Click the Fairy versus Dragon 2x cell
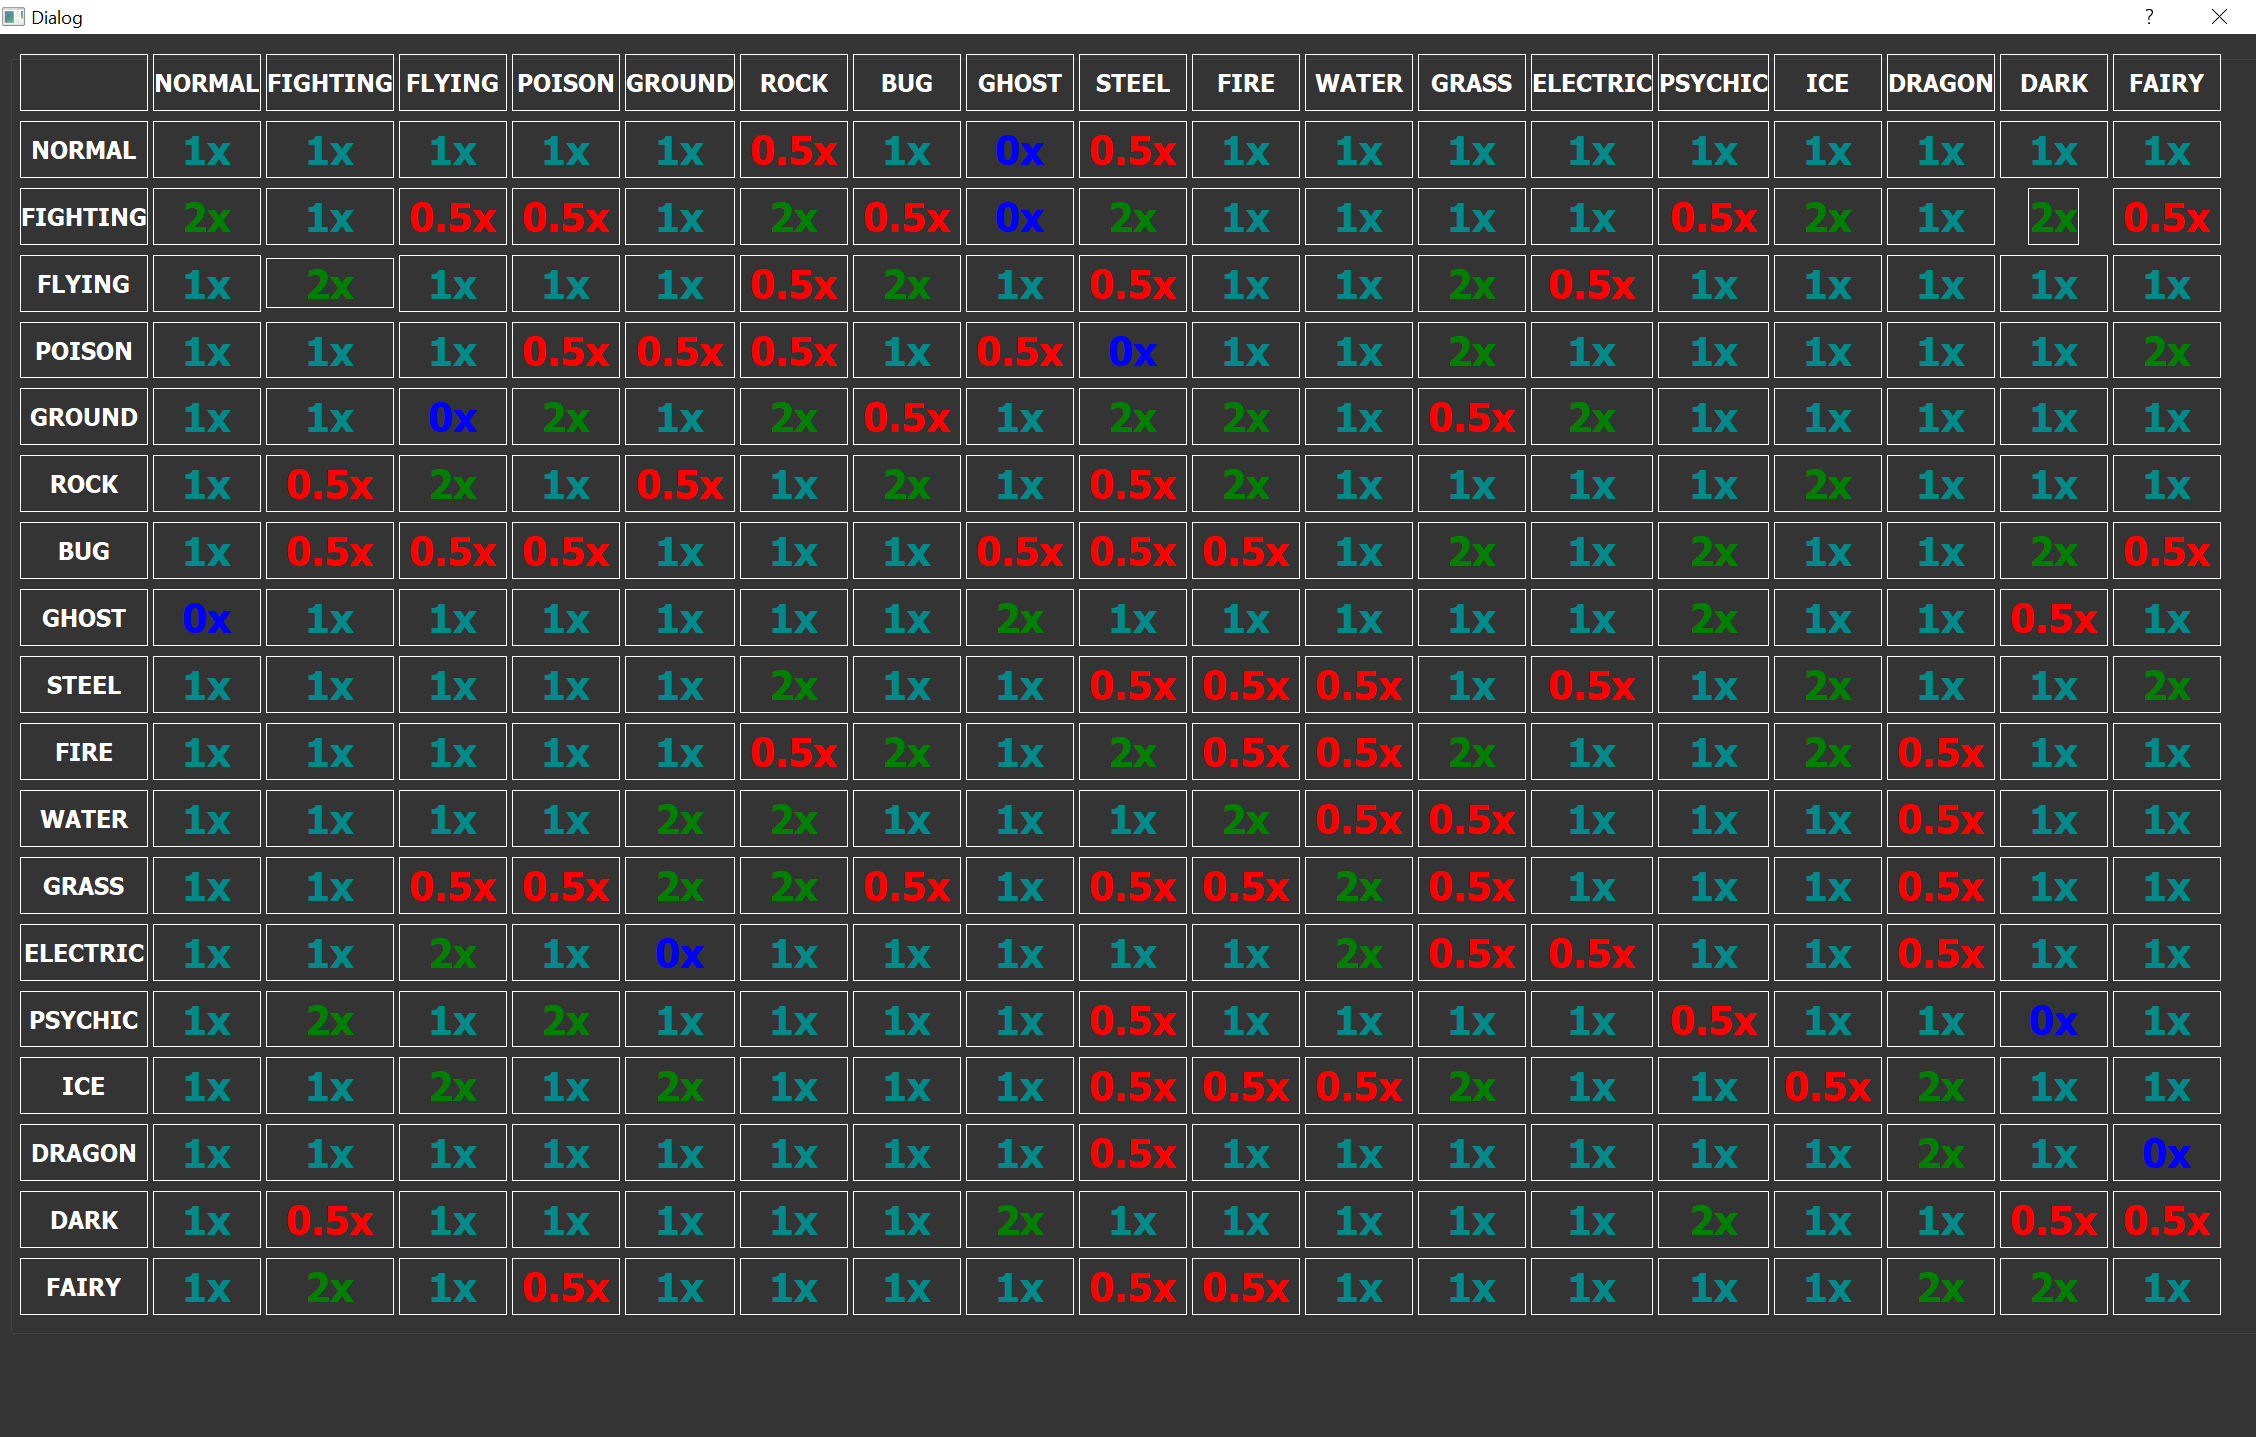The height and width of the screenshot is (1437, 2256). pos(1940,1288)
